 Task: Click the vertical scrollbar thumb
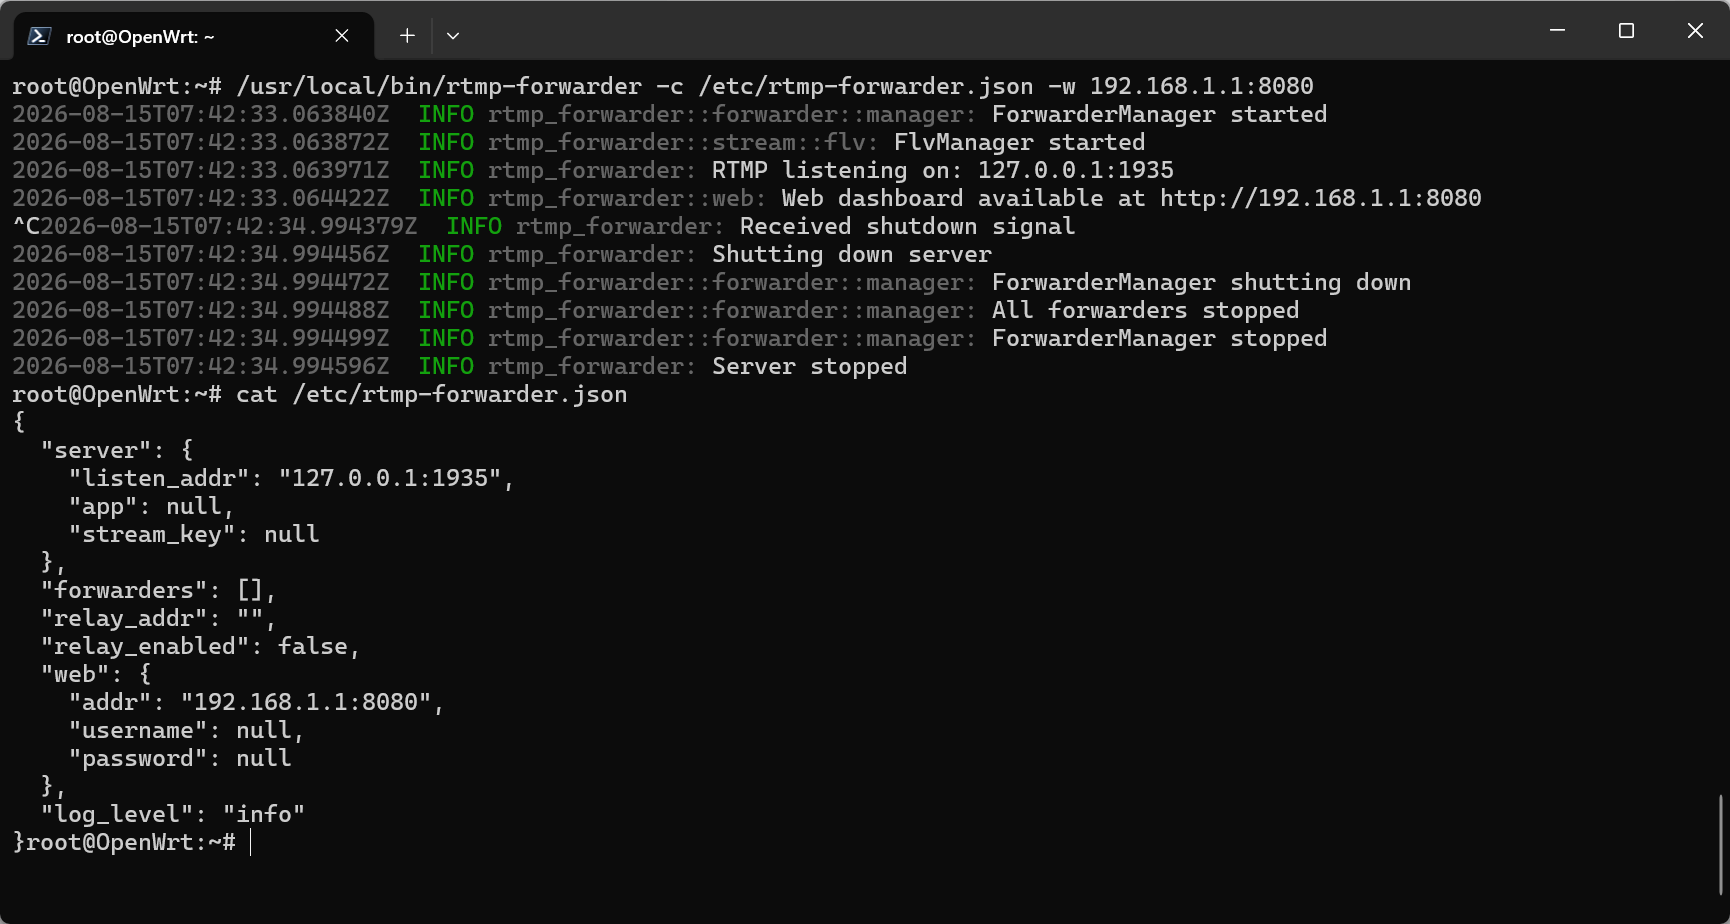[x=1721, y=845]
